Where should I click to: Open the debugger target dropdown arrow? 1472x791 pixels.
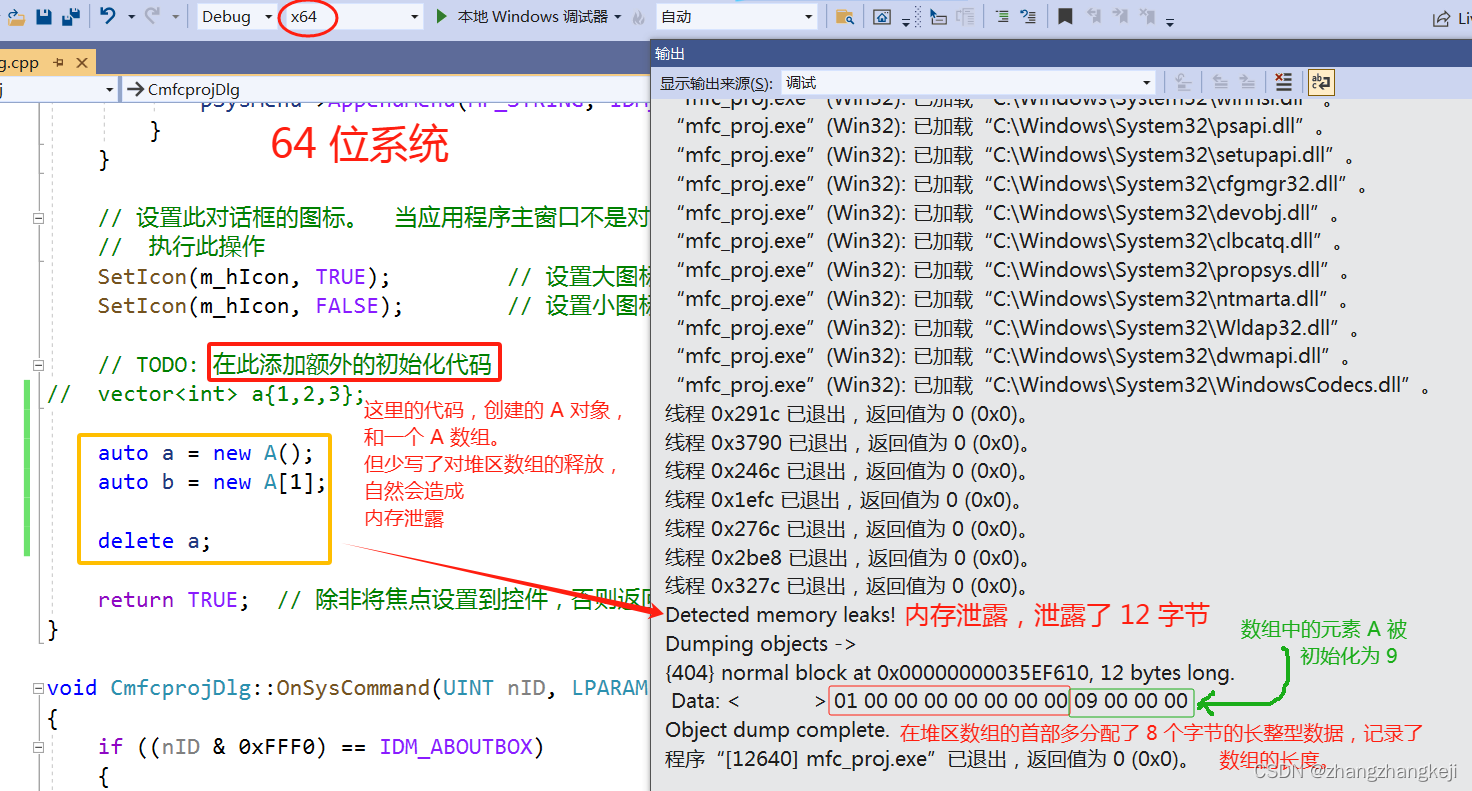coord(618,17)
